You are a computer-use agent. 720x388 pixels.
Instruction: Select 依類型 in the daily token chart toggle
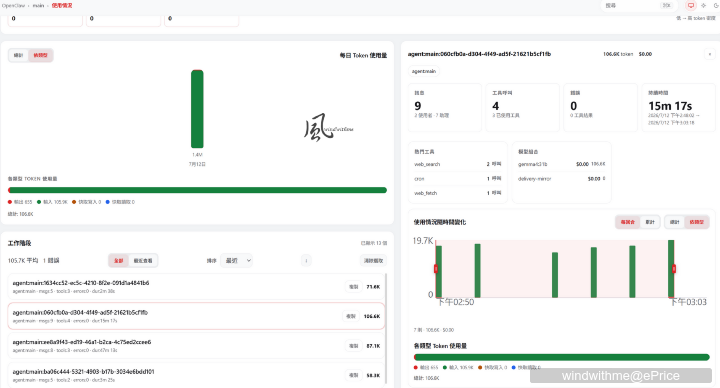click(40, 55)
